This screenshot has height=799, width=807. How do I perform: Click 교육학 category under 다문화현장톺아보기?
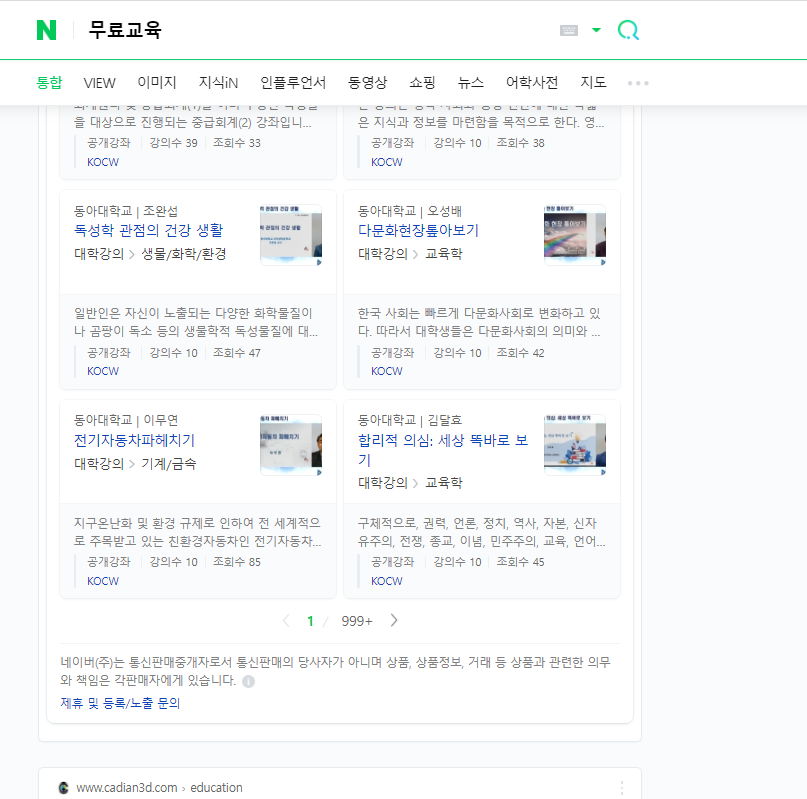pos(444,254)
